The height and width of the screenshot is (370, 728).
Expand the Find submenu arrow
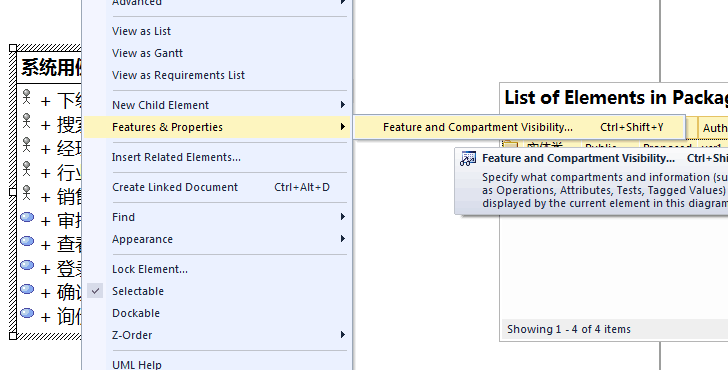pos(343,217)
